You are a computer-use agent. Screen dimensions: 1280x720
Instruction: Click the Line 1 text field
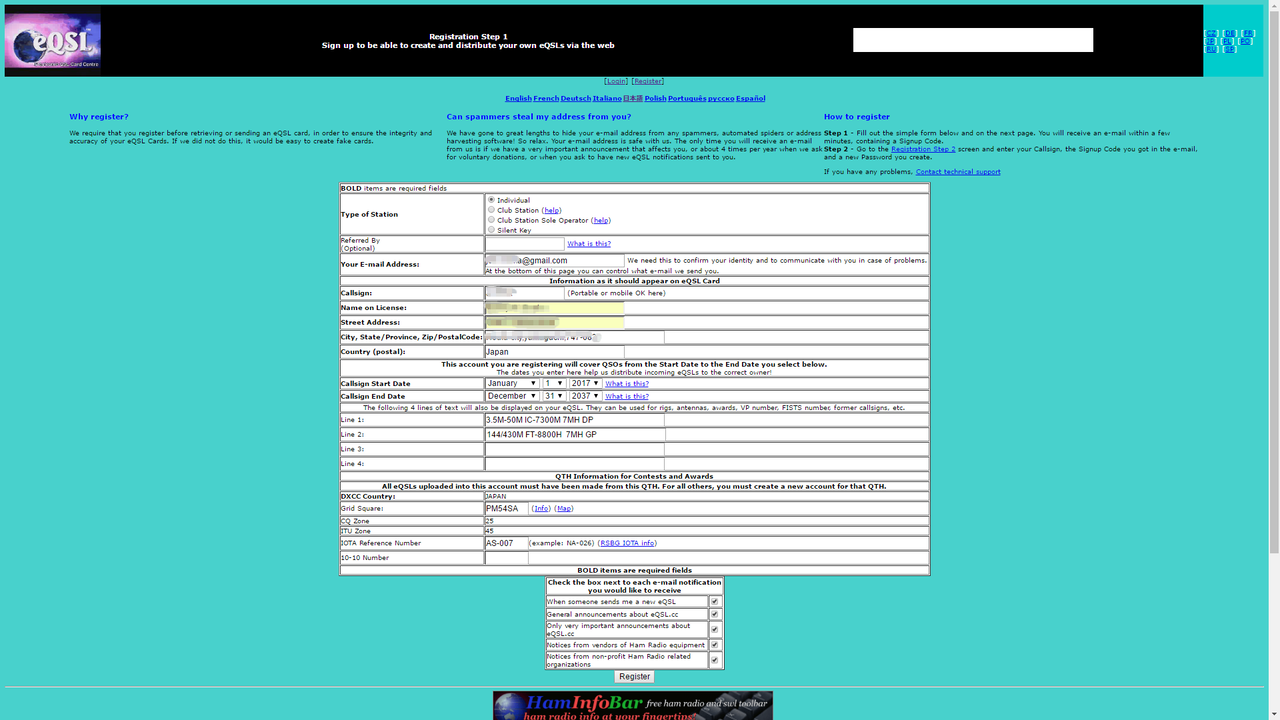click(575, 420)
